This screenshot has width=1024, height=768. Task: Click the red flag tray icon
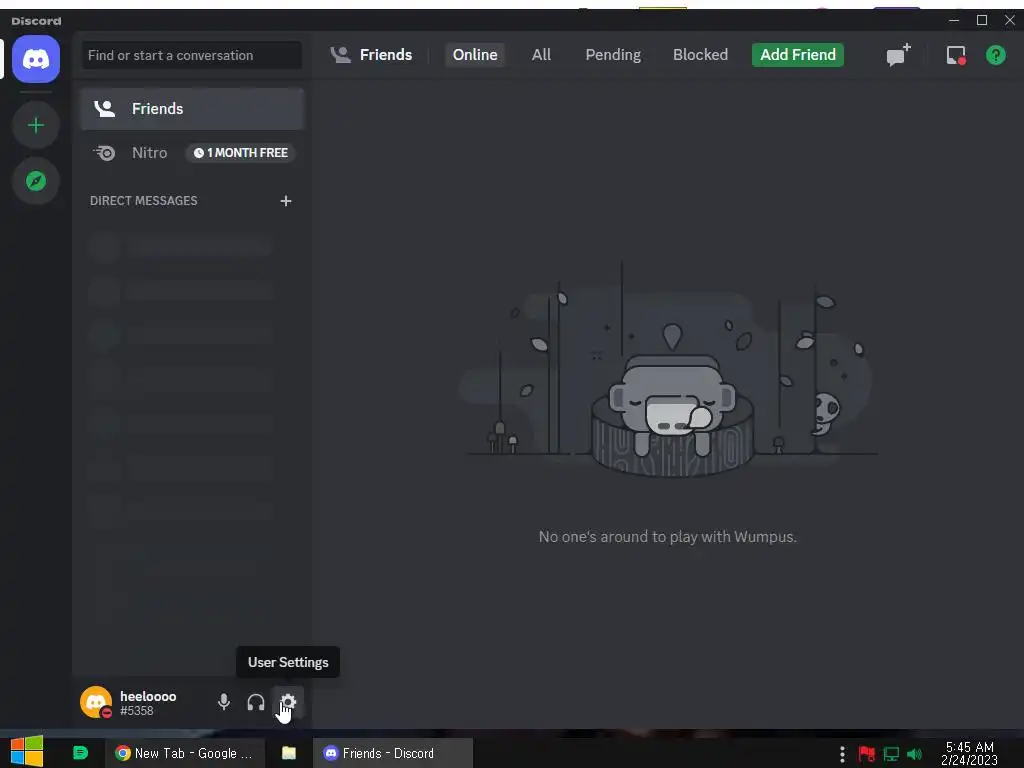867,754
